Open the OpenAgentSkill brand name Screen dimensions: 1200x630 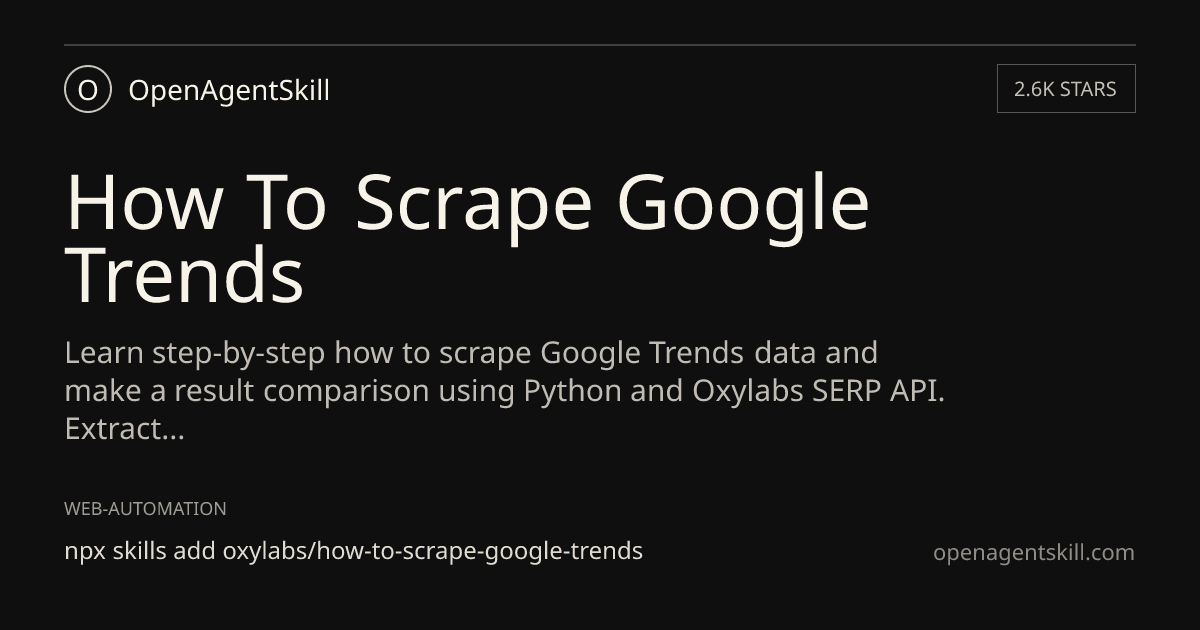pyautogui.click(x=229, y=90)
